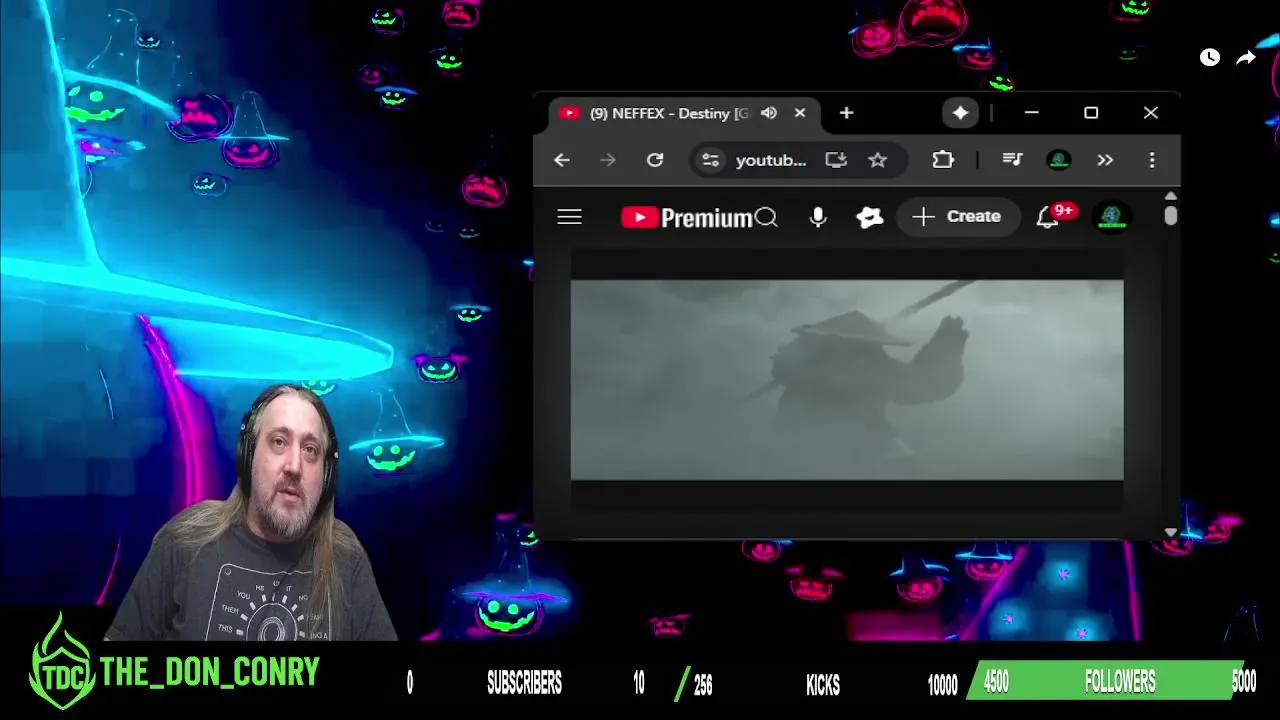Click the Gemini sparkle button in title bar
Viewport: 1280px width, 720px height.
pos(960,113)
